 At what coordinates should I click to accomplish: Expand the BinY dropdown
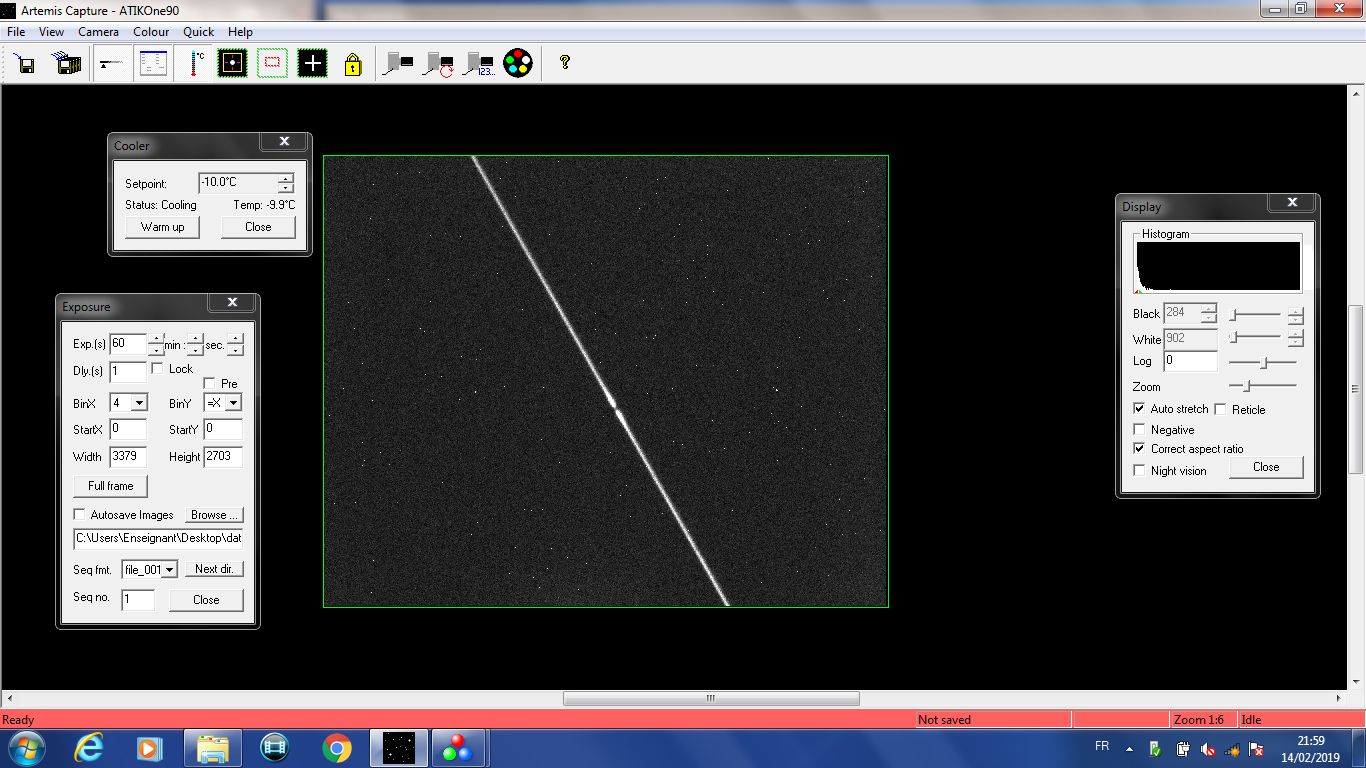(x=232, y=403)
